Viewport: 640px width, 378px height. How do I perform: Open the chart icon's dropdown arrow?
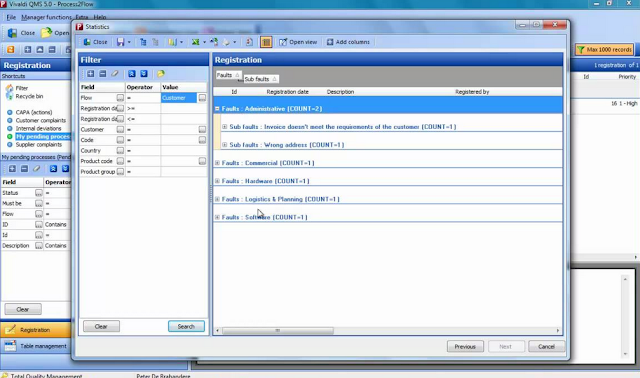click(181, 42)
